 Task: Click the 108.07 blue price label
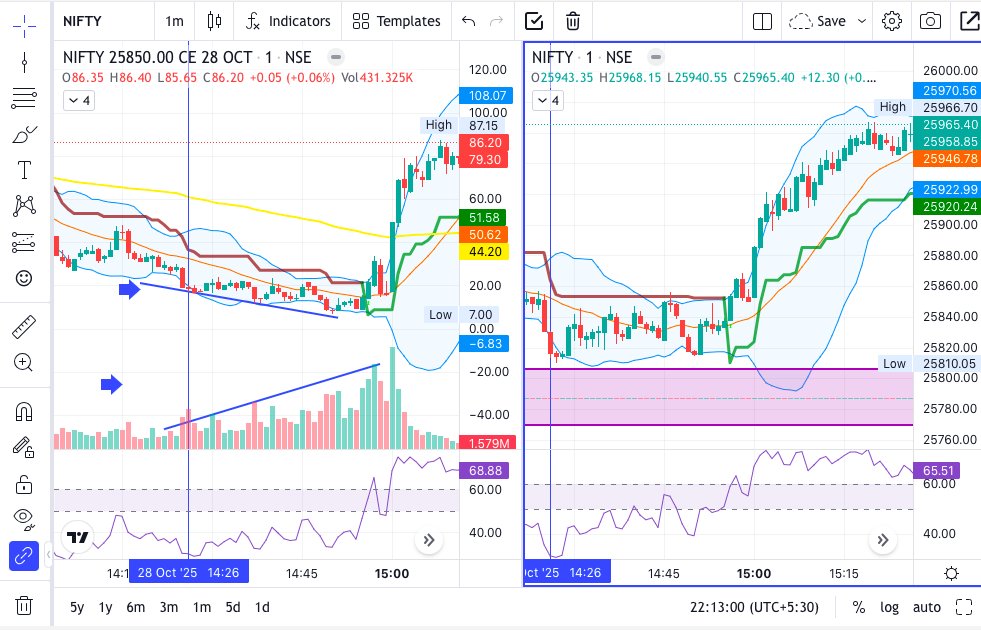pos(485,96)
